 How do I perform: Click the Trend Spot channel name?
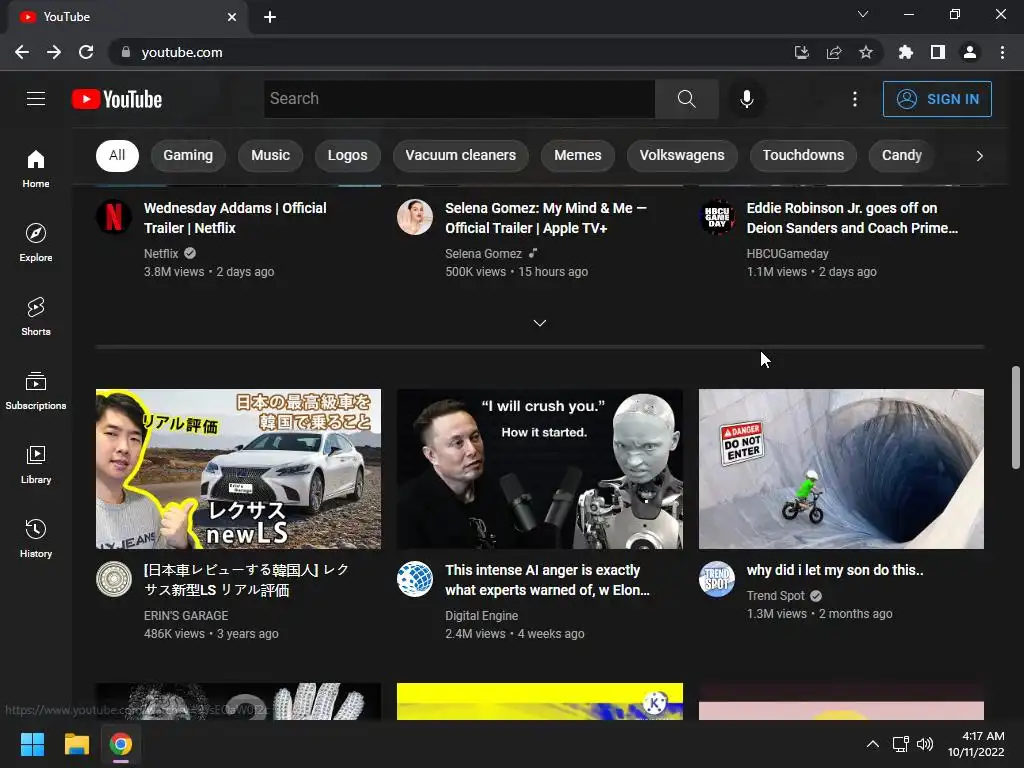[x=776, y=596]
